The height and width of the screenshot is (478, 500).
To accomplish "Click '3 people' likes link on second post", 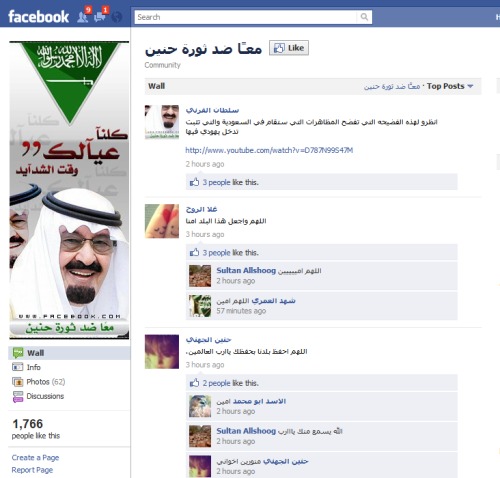I will click(x=216, y=253).
